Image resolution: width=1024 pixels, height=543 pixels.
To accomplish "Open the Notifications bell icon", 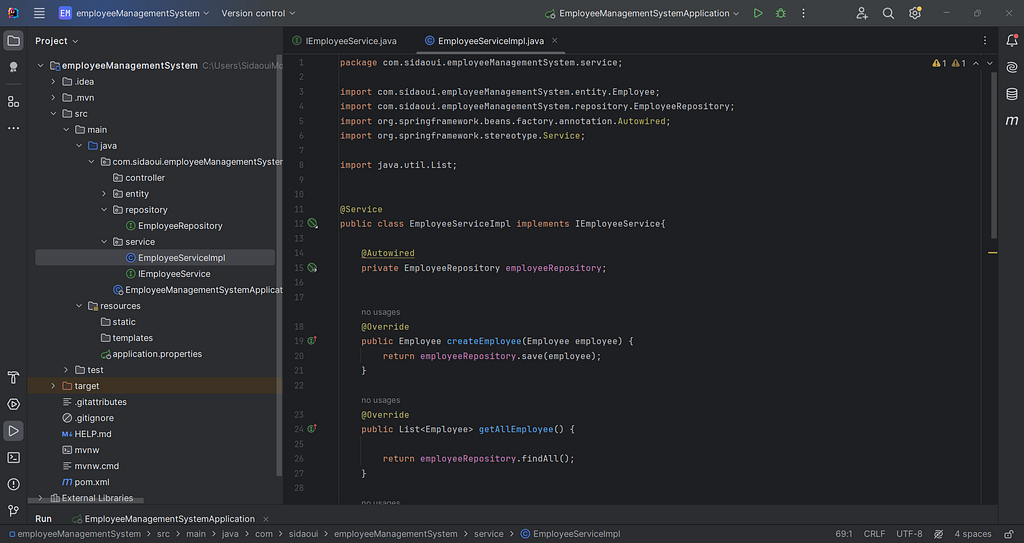I will (x=1012, y=41).
